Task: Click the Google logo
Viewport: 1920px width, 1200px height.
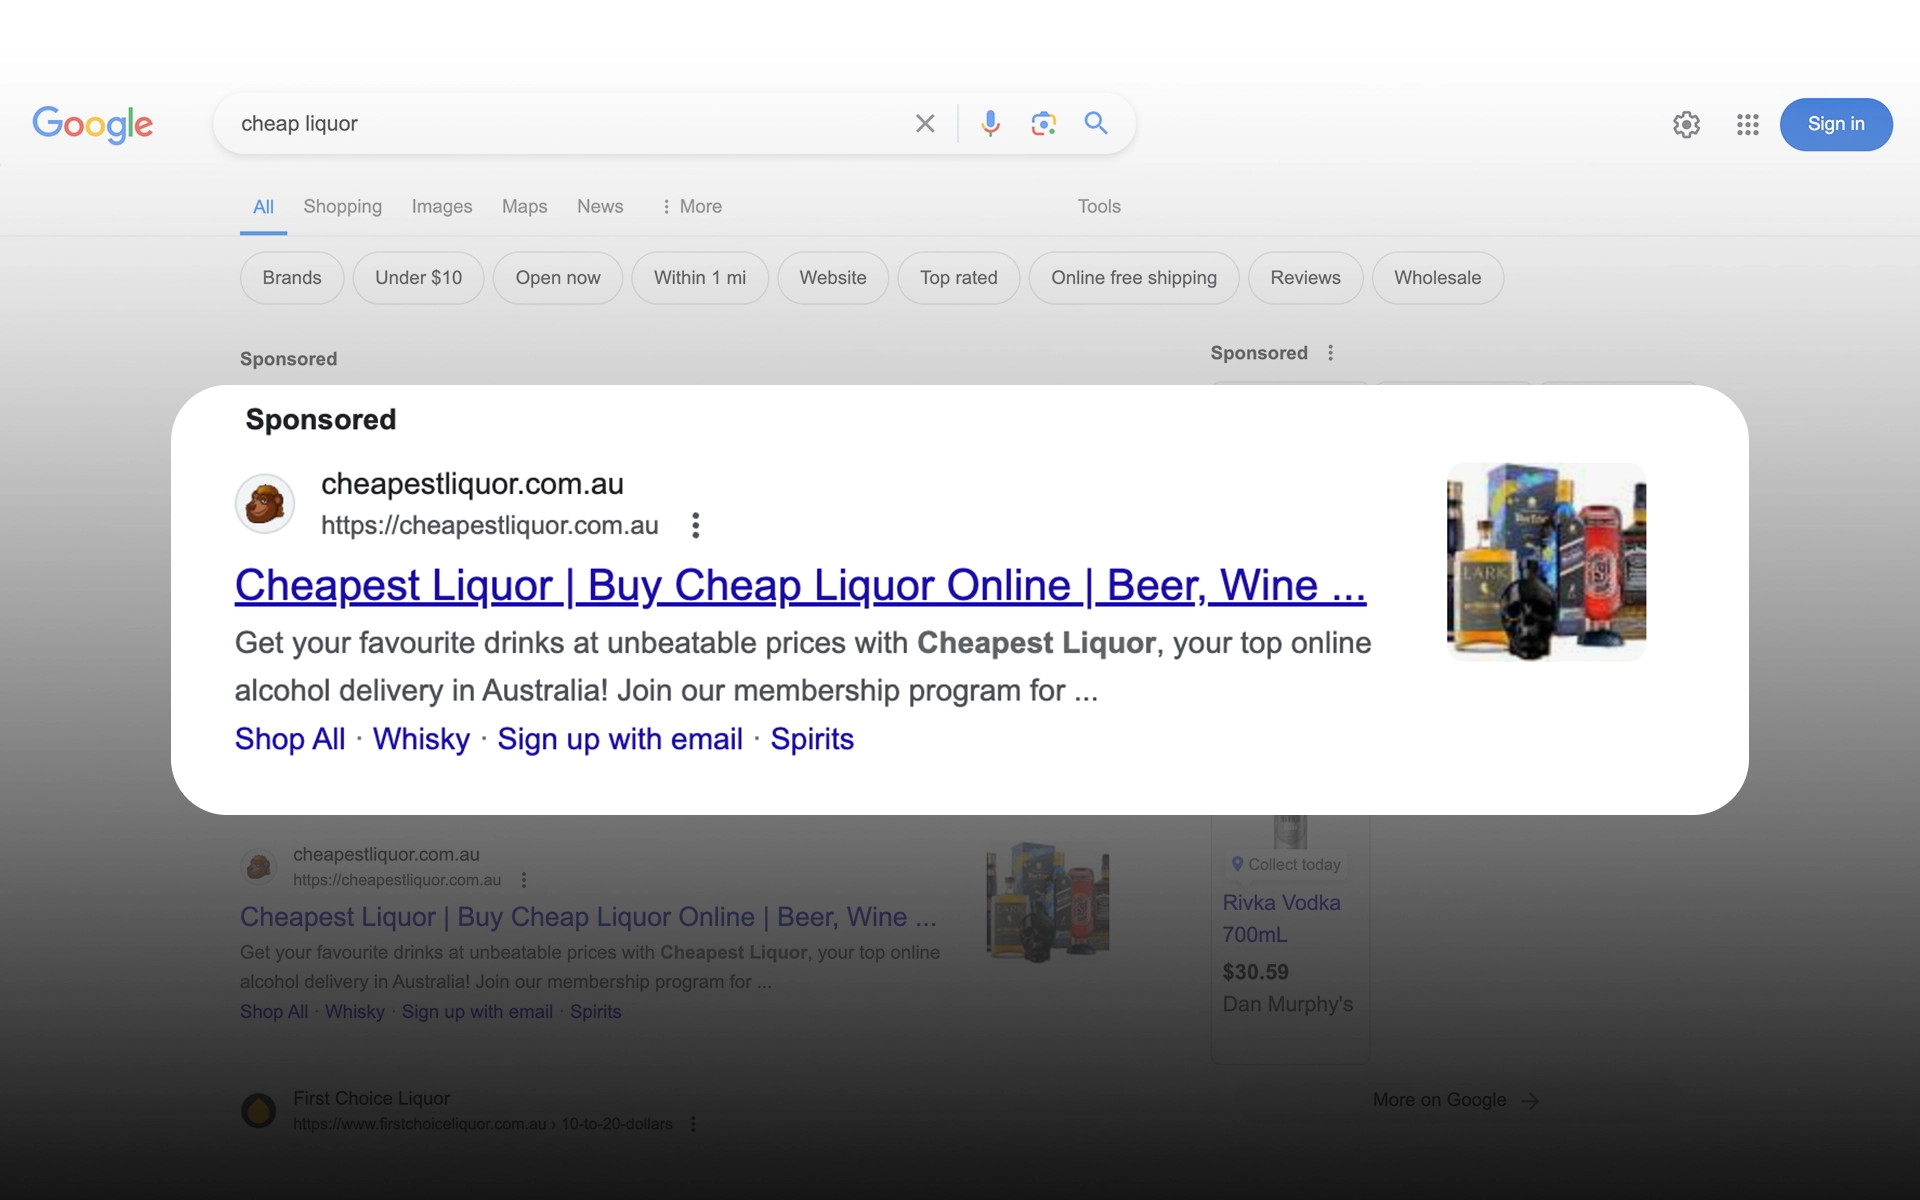Action: (93, 124)
